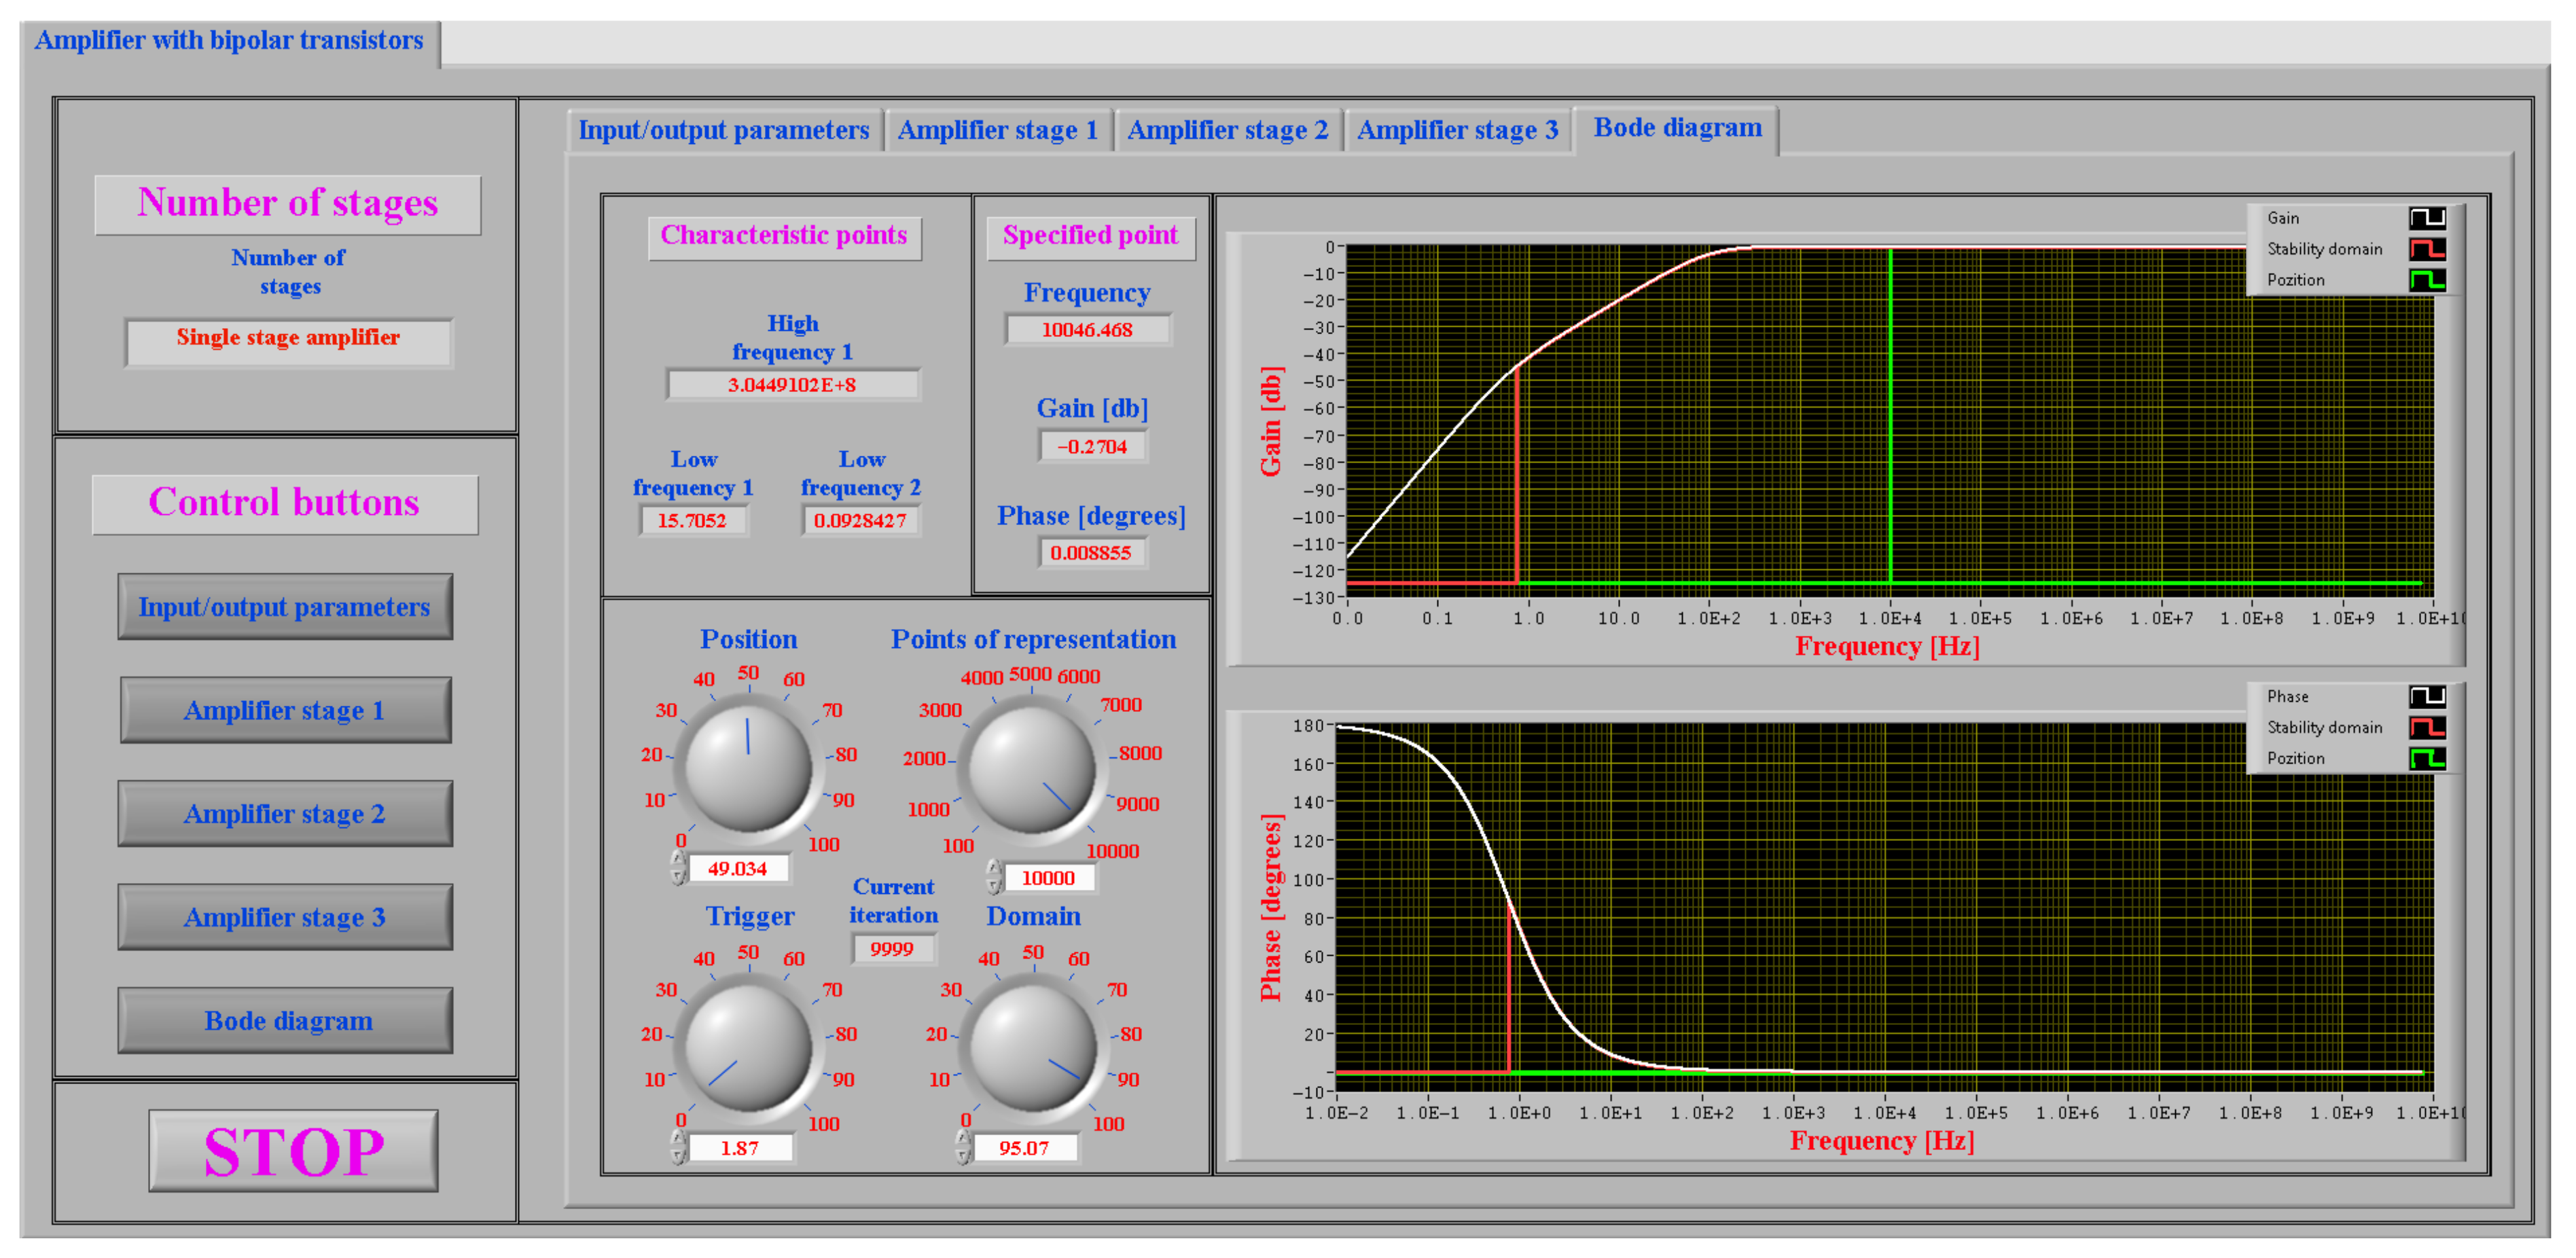Click the Position value stepper arrows
The width and height of the screenshot is (2576, 1258).
678,868
